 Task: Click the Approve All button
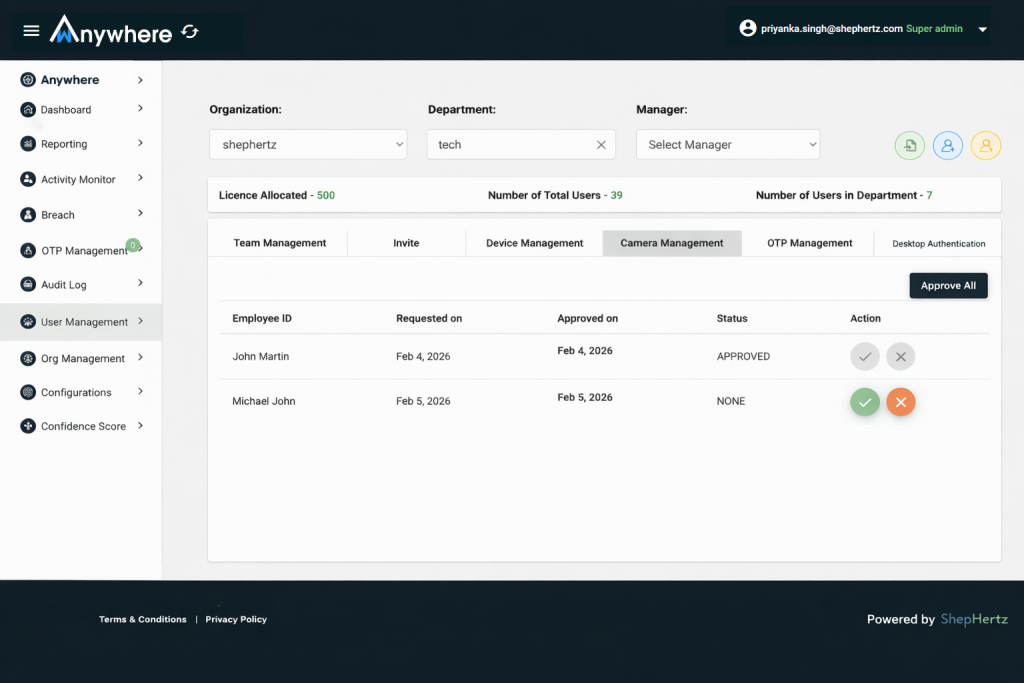[948, 286]
